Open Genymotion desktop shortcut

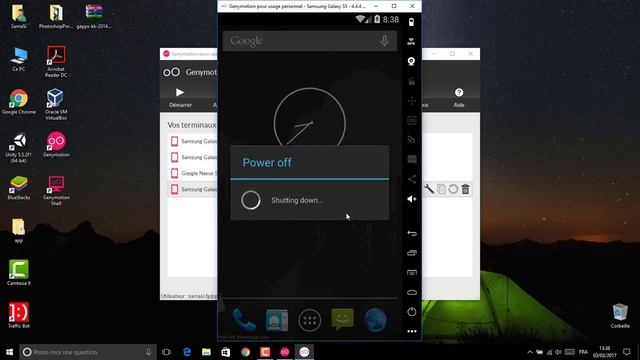click(x=56, y=144)
